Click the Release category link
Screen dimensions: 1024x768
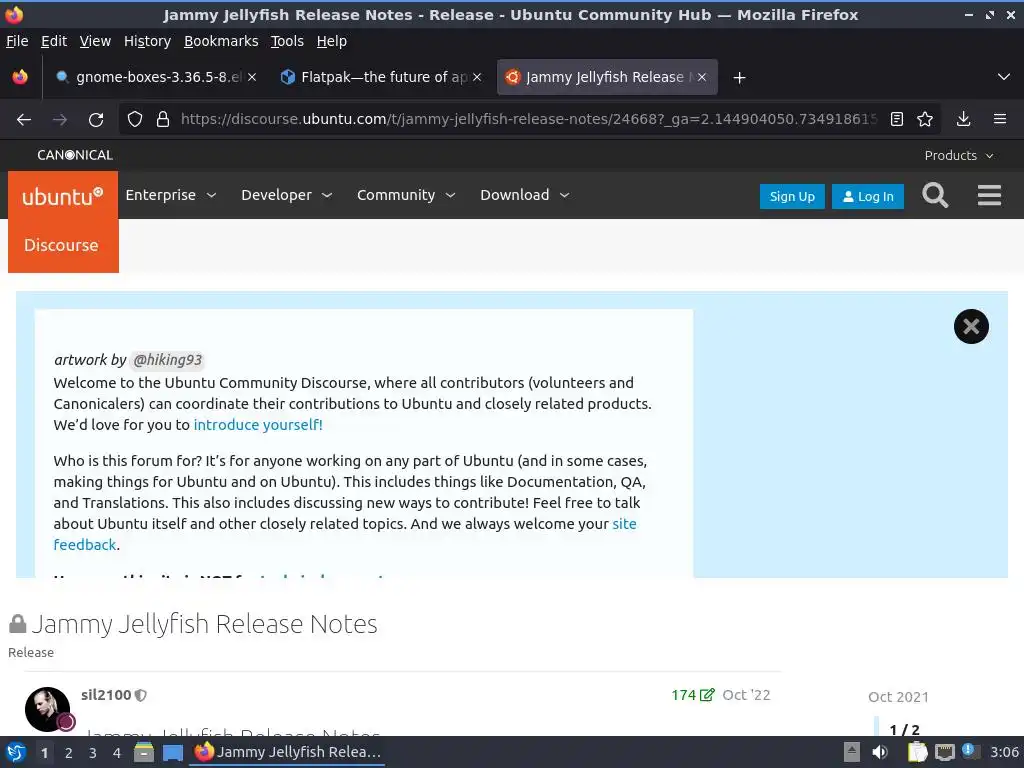(x=31, y=652)
